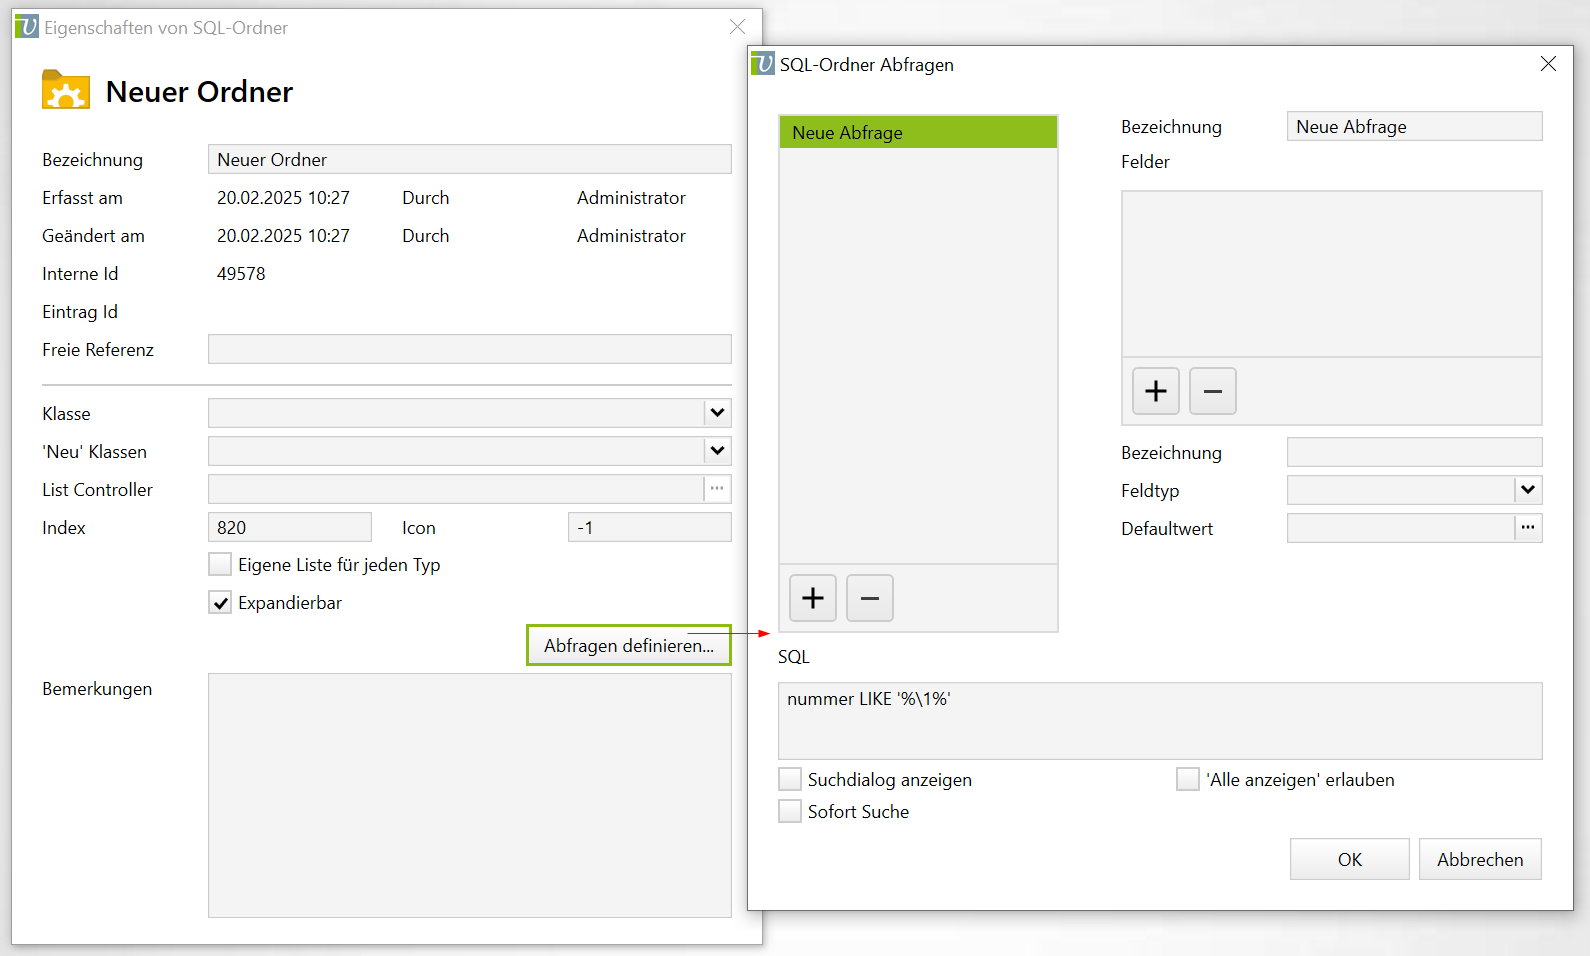Expand the Feldtyp dropdown
The height and width of the screenshot is (956, 1590).
click(1527, 490)
